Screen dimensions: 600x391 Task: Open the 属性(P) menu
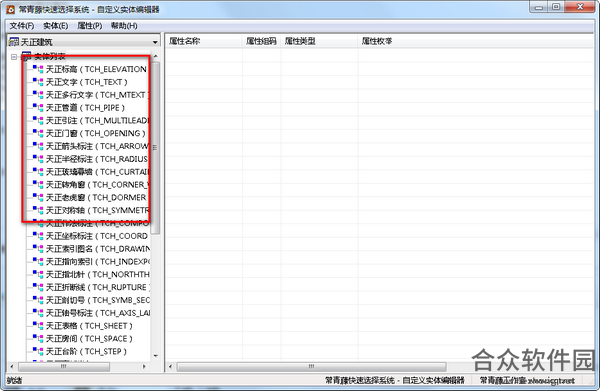(90, 26)
